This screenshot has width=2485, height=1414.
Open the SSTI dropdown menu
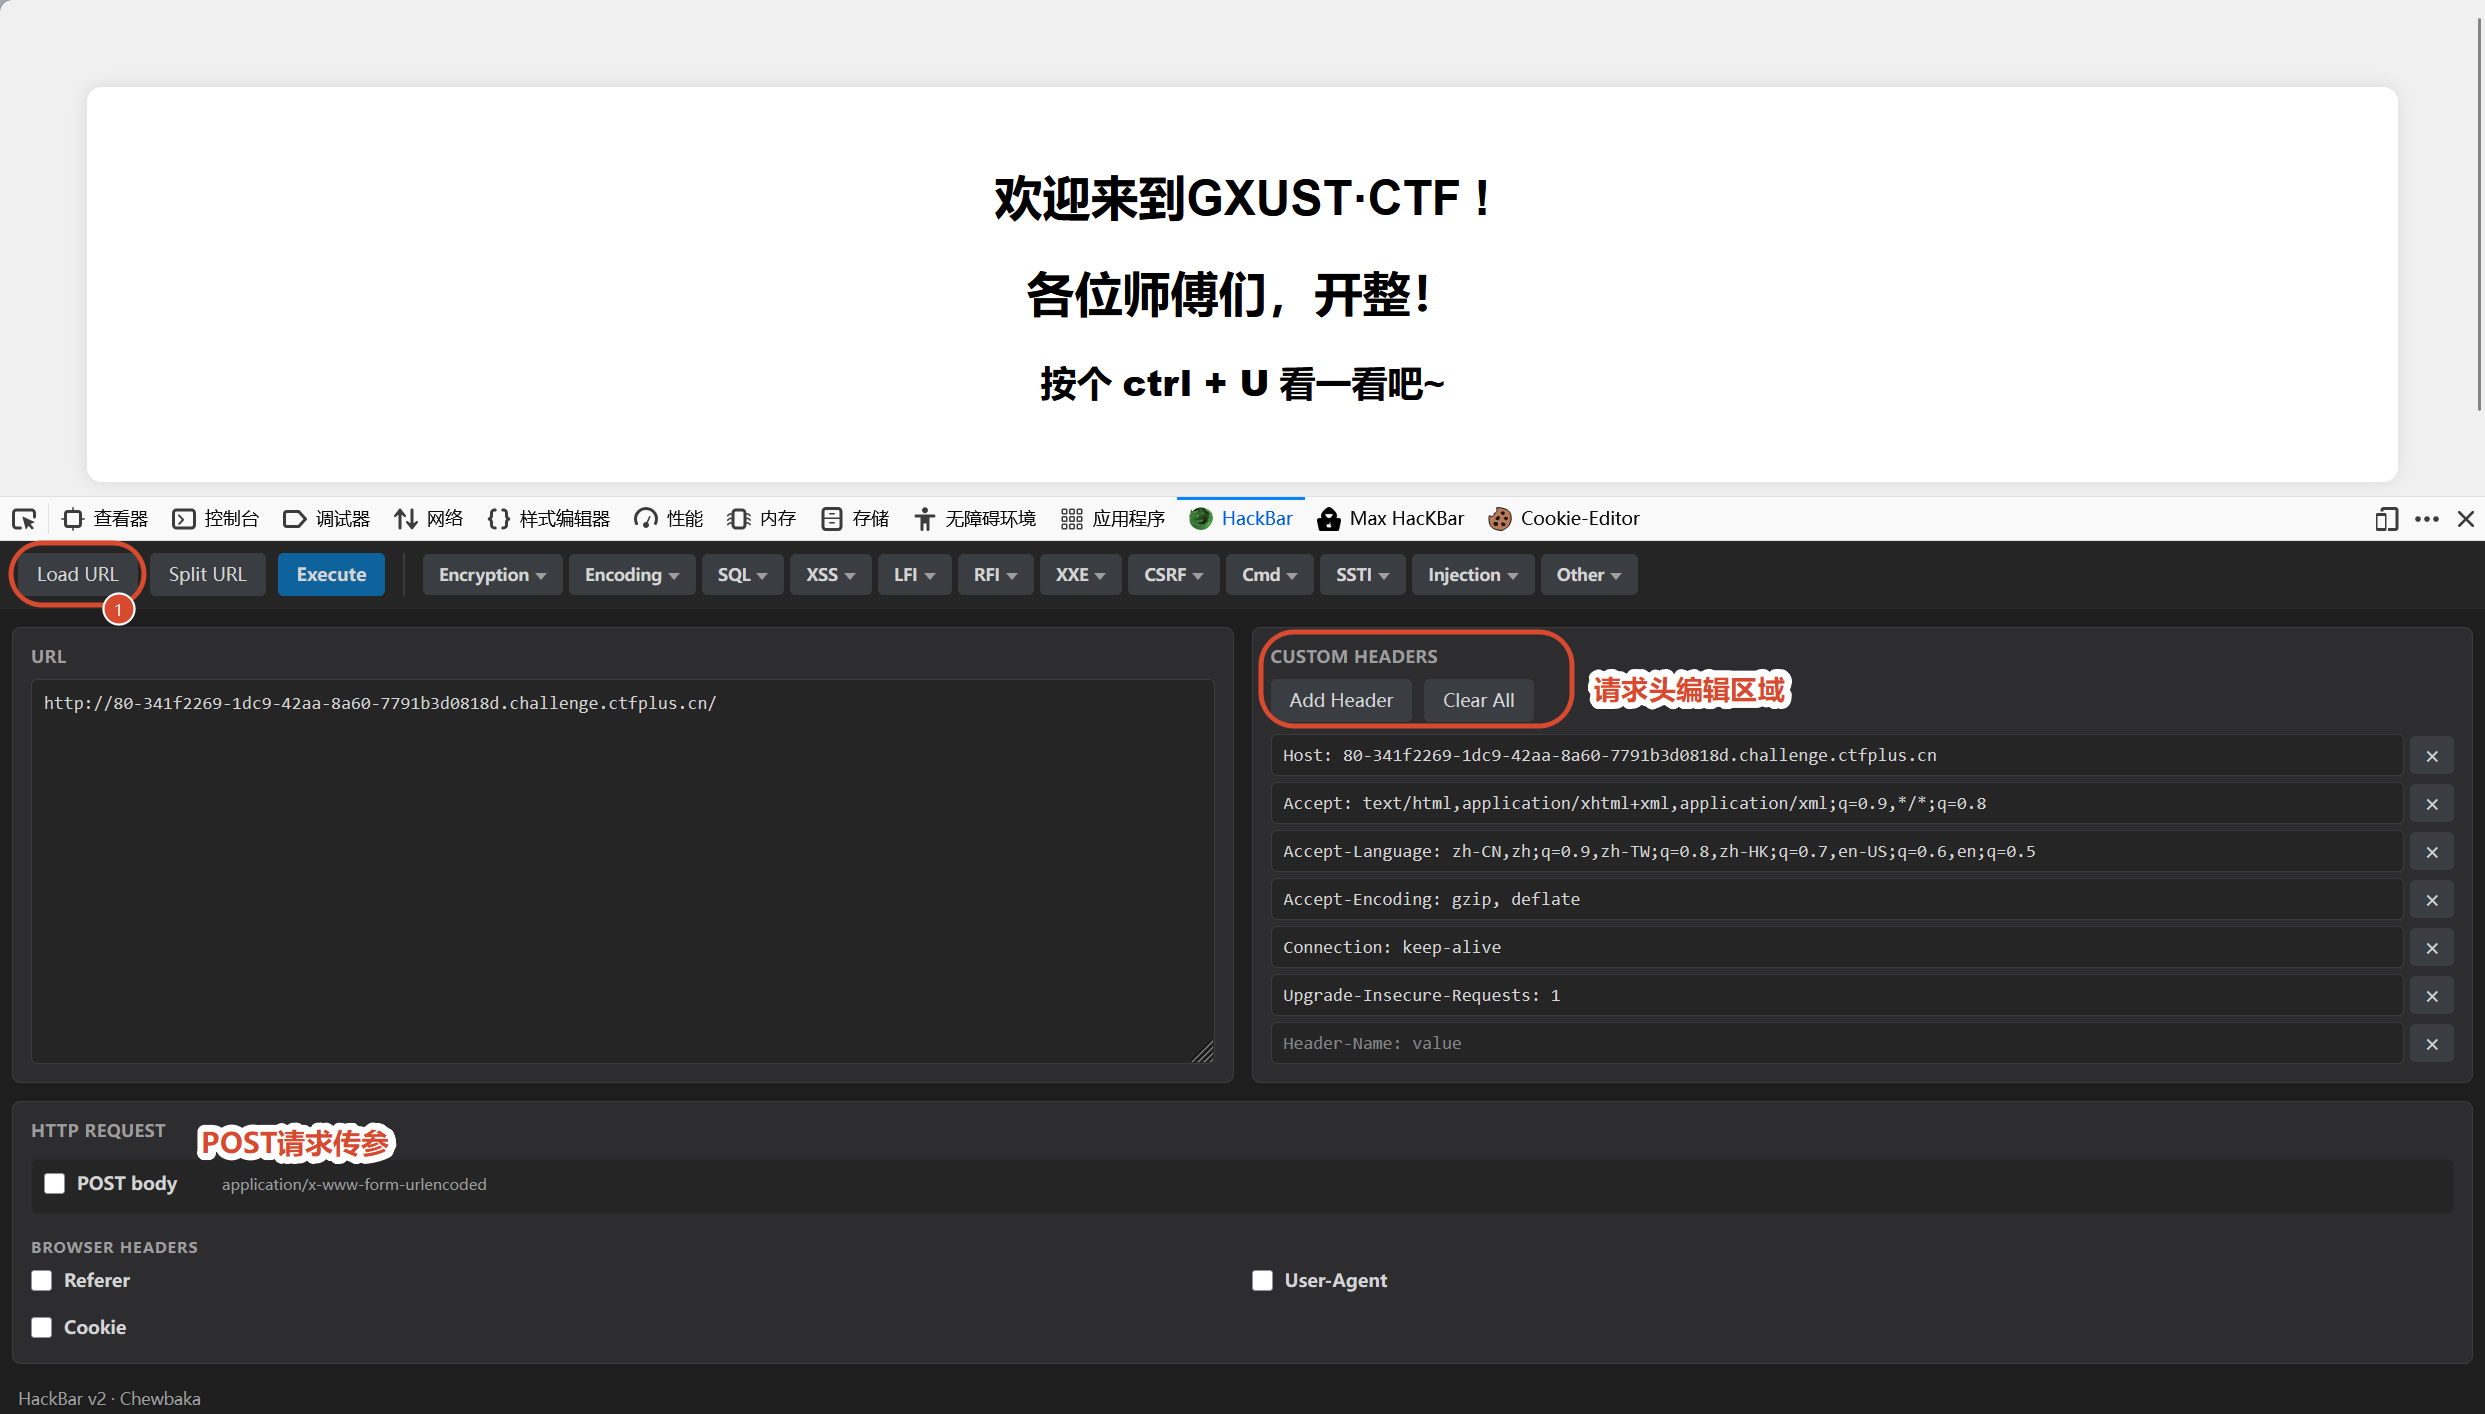pyautogui.click(x=1362, y=575)
